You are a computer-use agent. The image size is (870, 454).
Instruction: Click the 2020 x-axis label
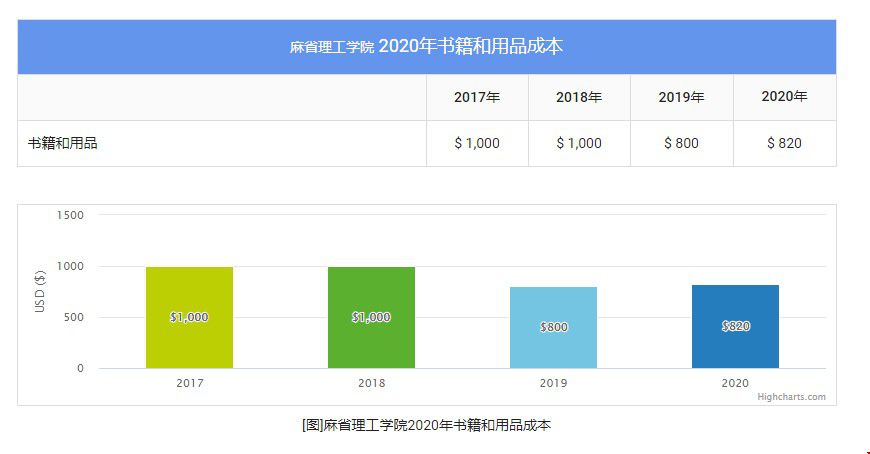click(735, 383)
